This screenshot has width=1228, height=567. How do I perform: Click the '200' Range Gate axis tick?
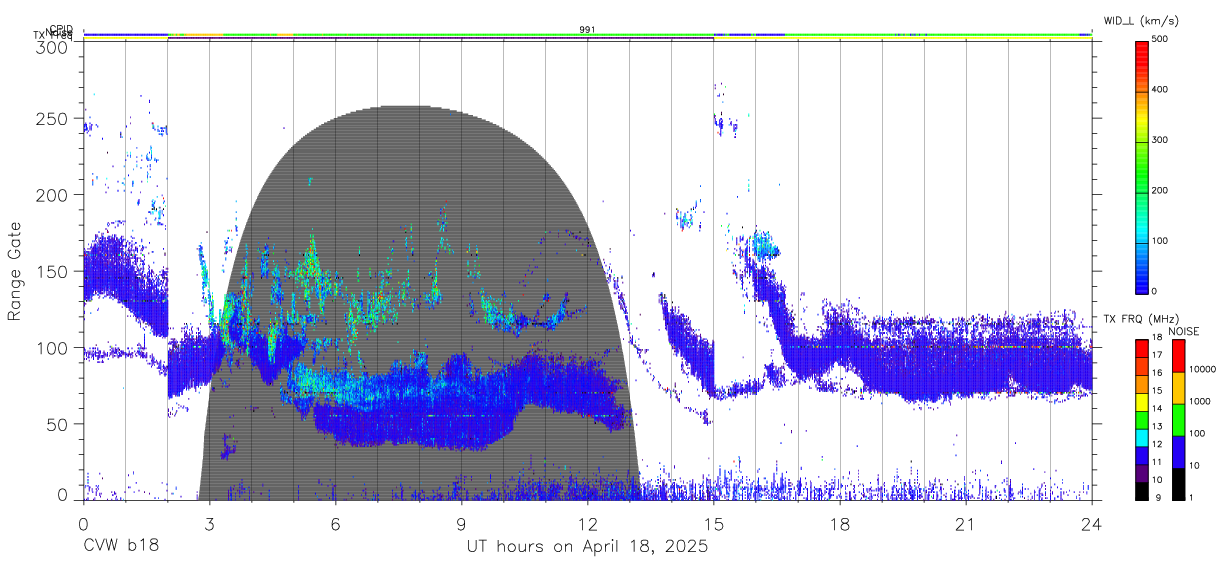[x=54, y=195]
